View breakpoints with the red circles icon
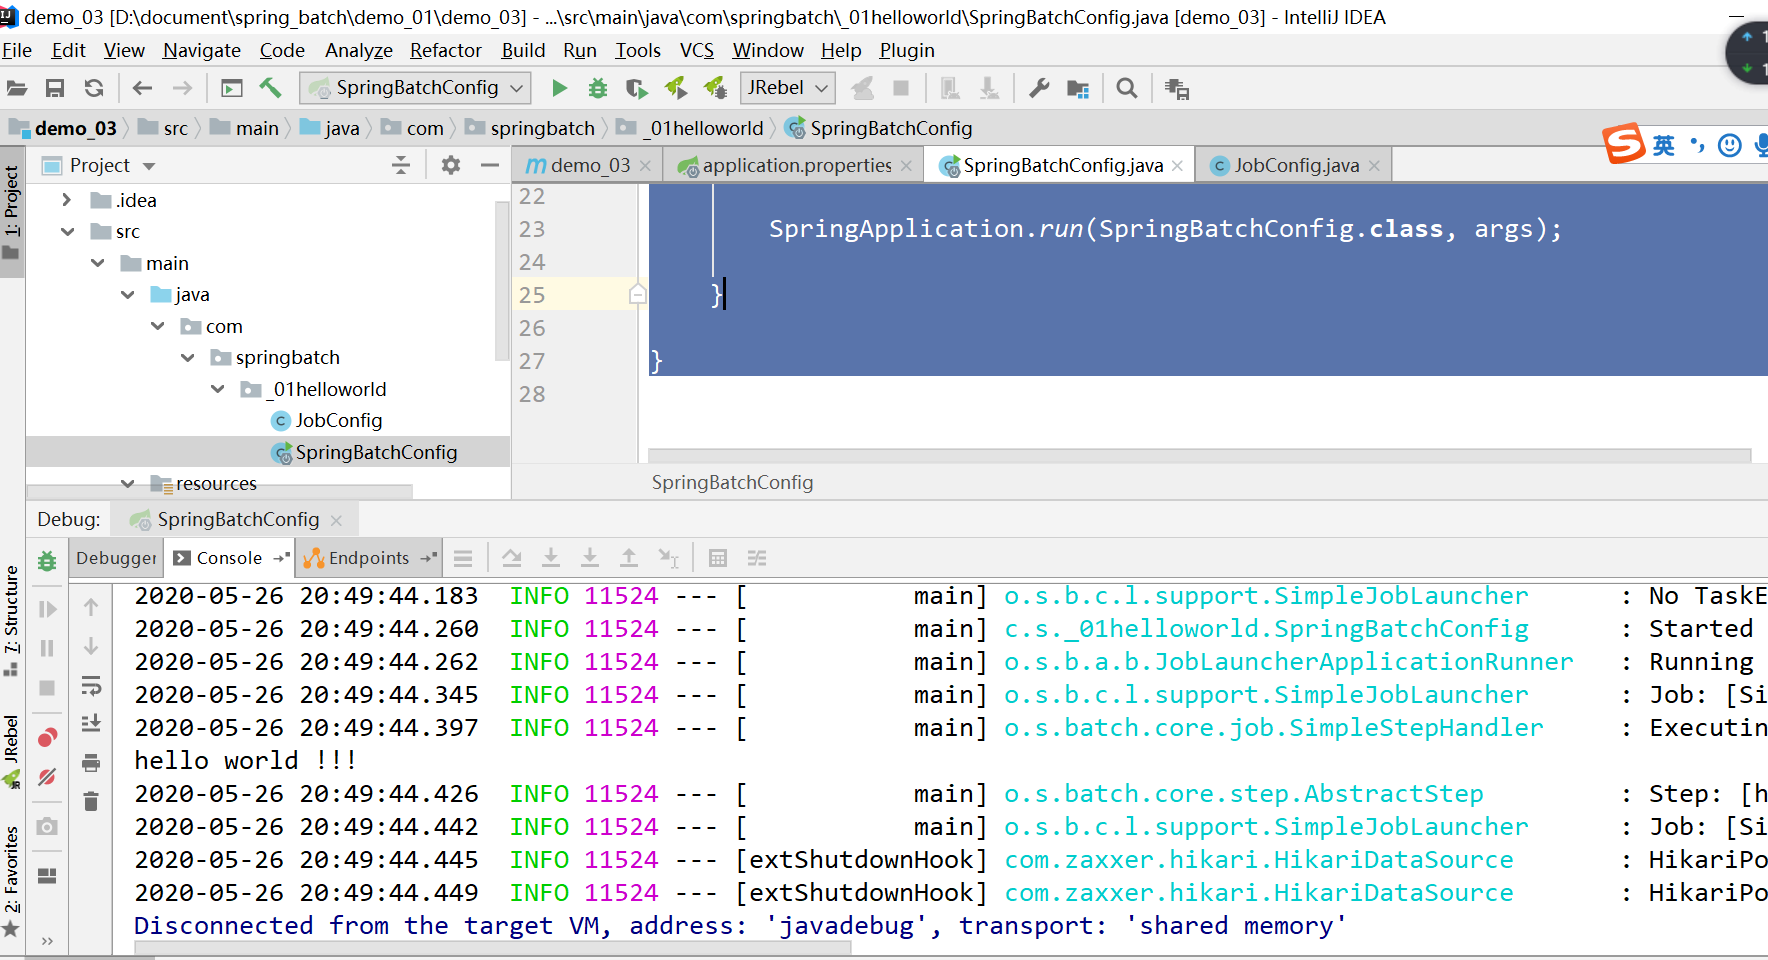This screenshot has width=1768, height=960. coord(47,738)
